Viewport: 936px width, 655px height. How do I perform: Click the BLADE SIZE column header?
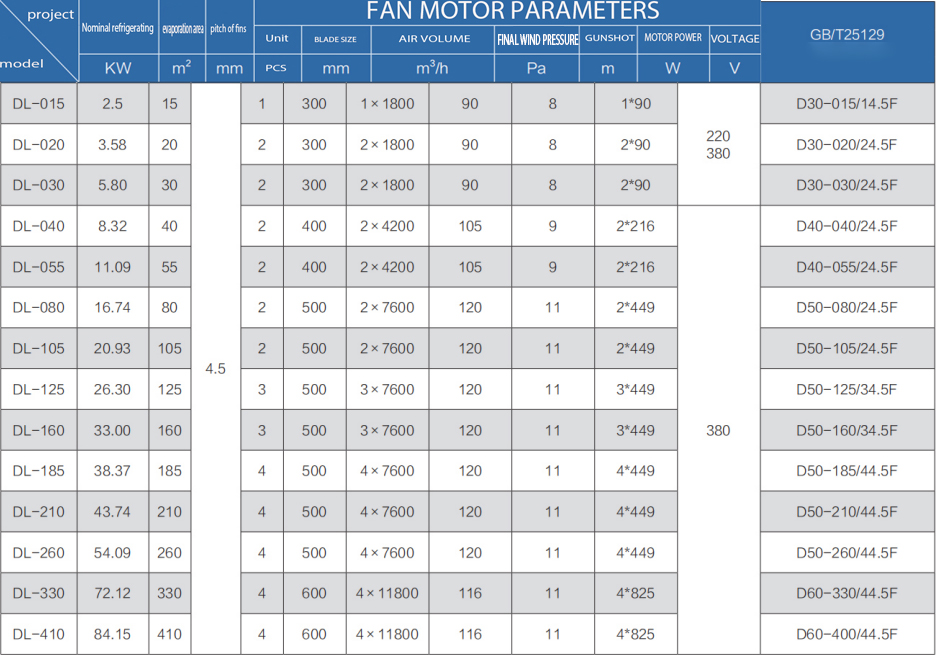[x=335, y=39]
